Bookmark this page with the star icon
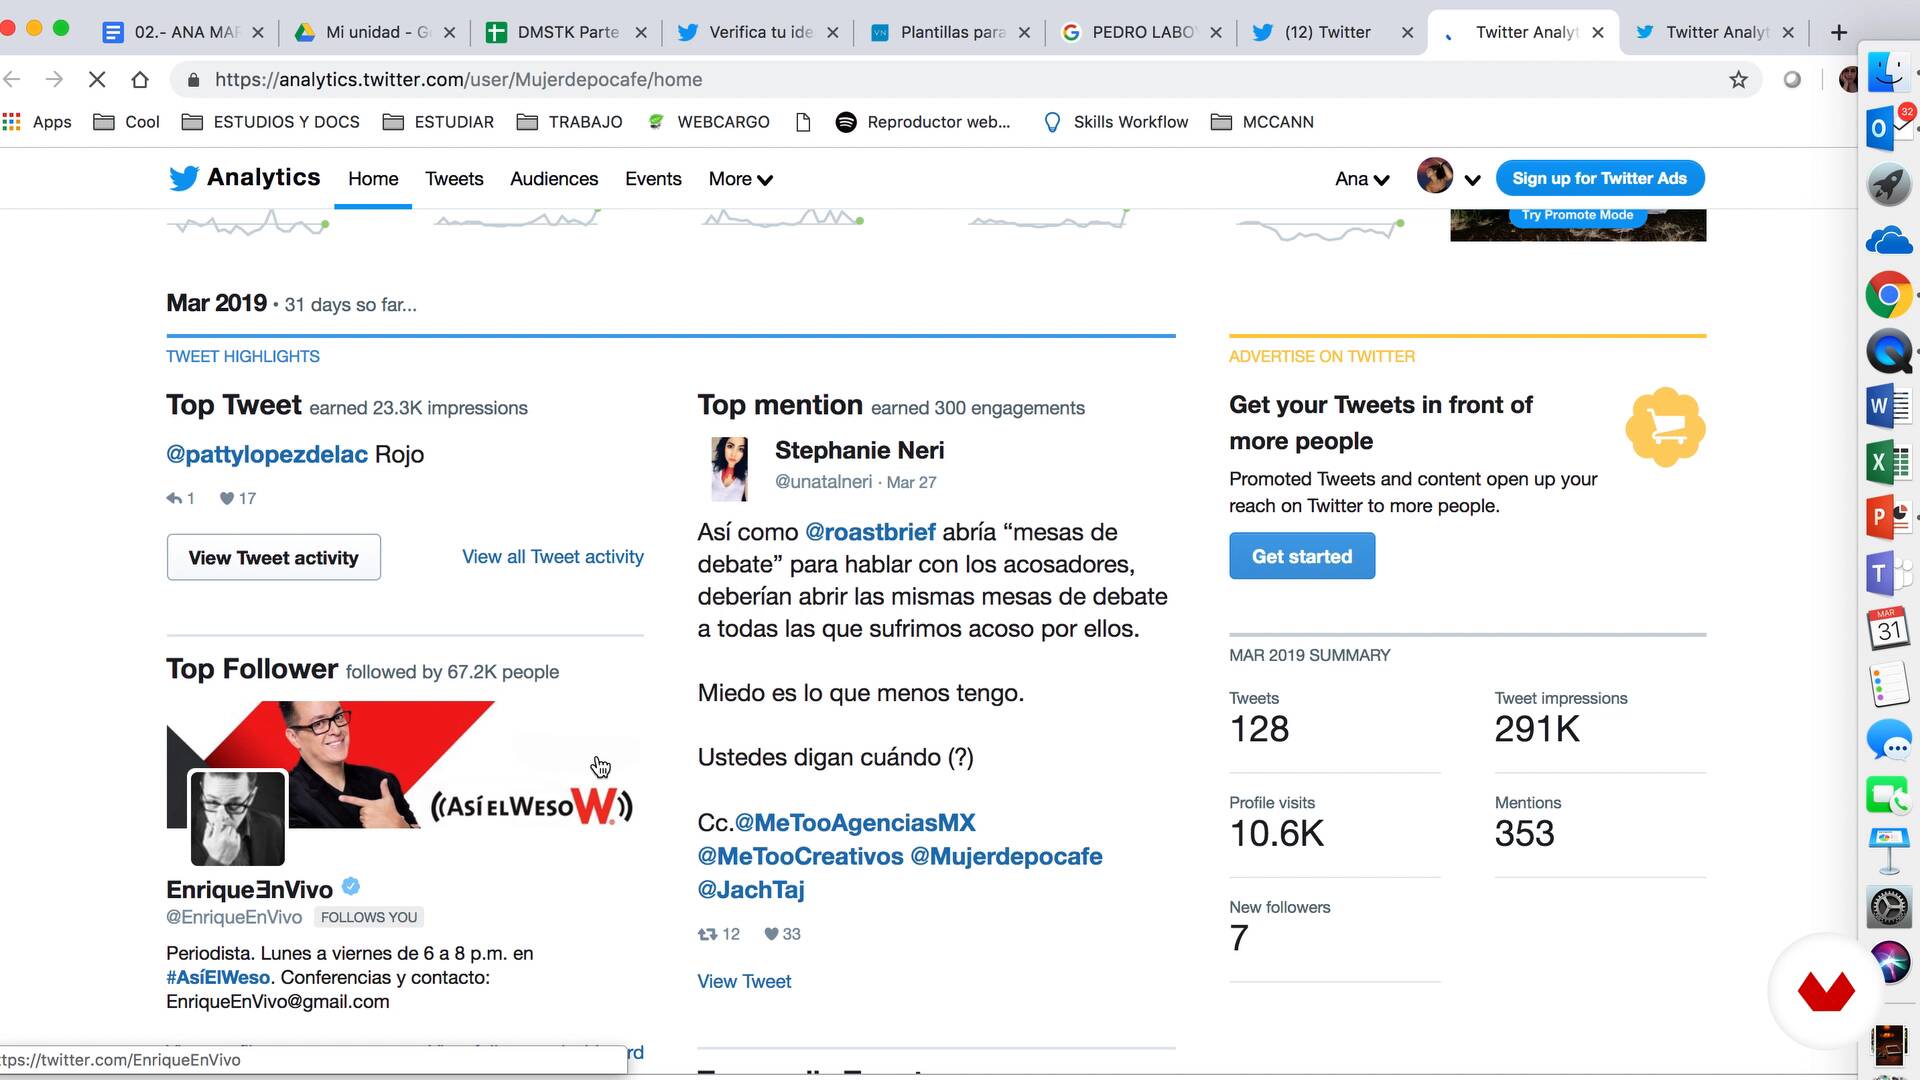The image size is (1920, 1080). point(1738,79)
